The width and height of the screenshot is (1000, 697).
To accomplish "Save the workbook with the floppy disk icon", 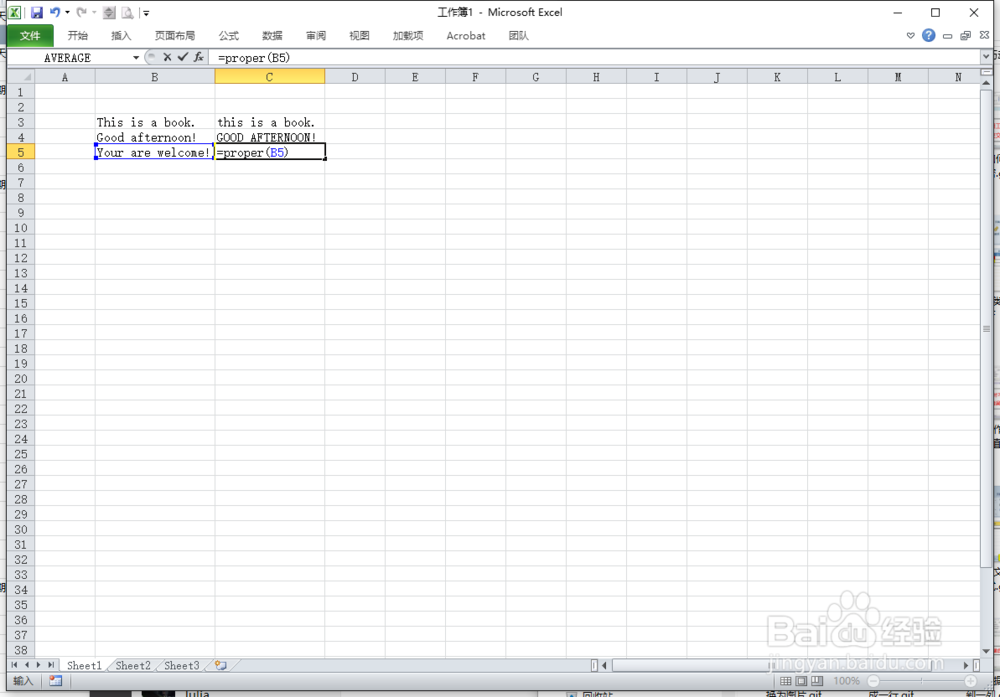I will tap(37, 12).
